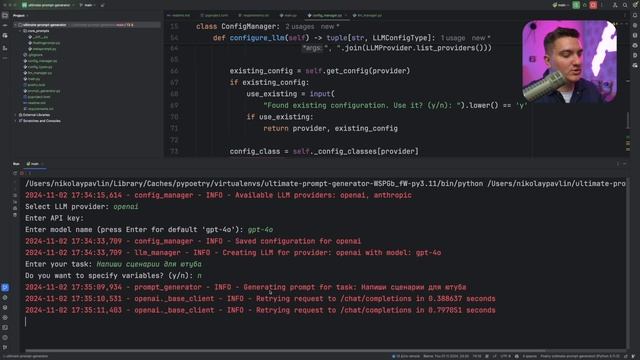This screenshot has width=640, height=360.
Task: Switch to the main.py editor tab
Action: pyautogui.click(x=288, y=16)
